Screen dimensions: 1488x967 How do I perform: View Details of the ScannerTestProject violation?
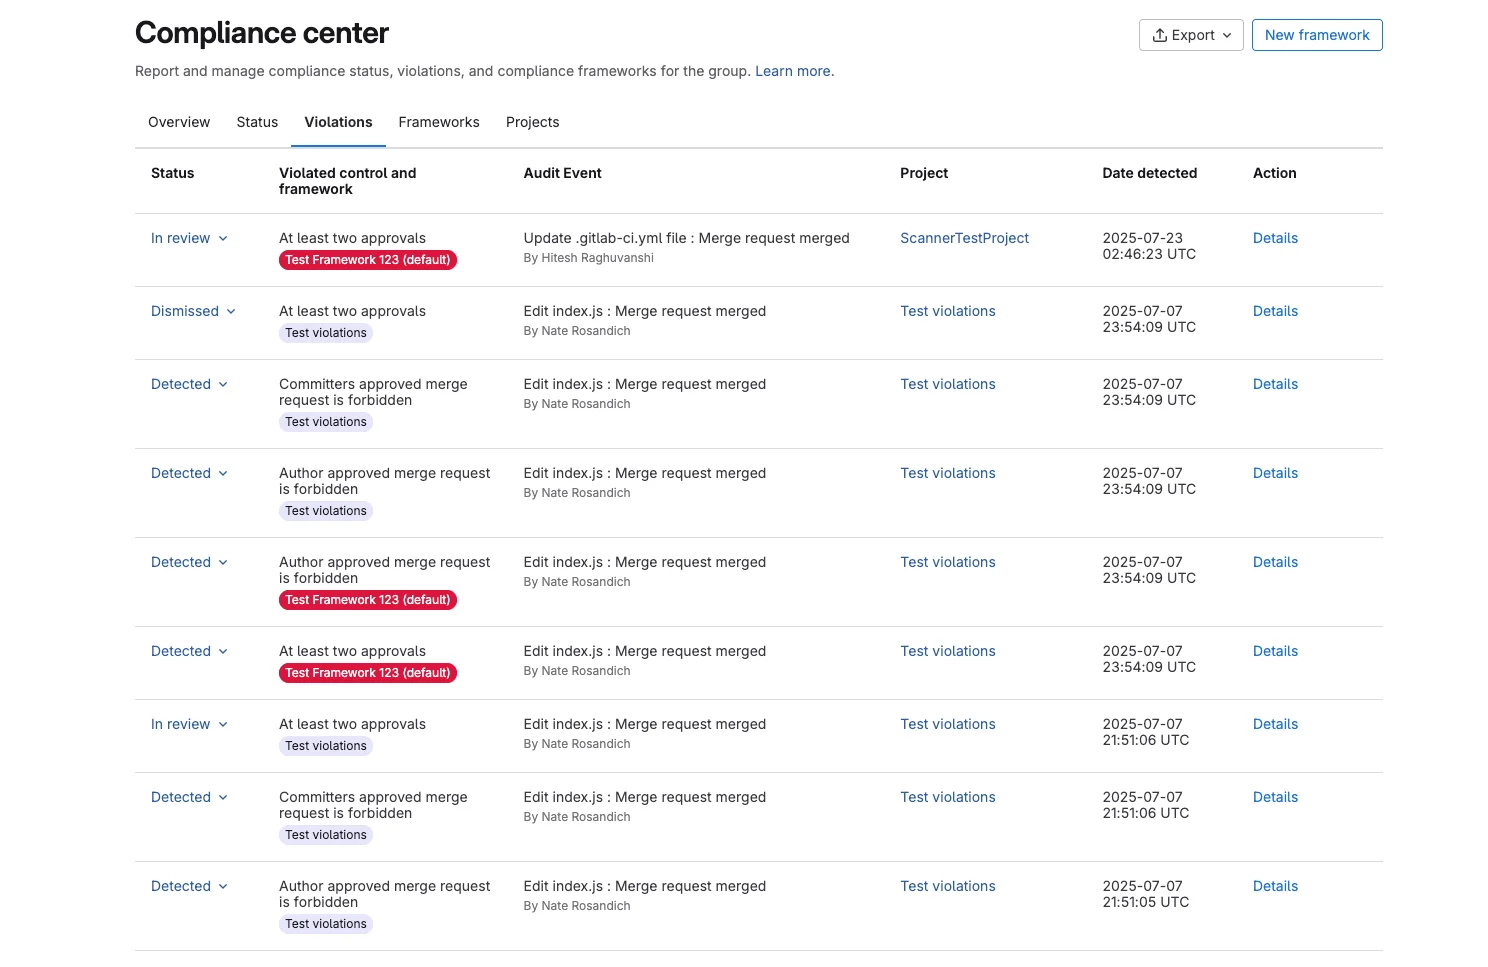point(1274,238)
